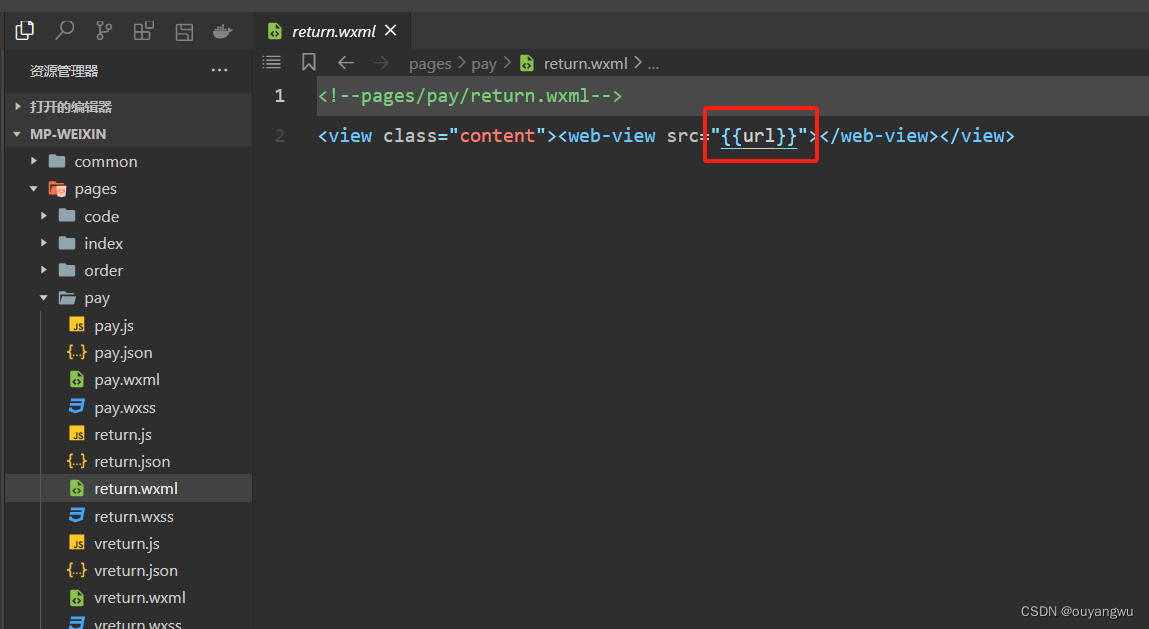Viewport: 1149px width, 629px height.
Task: Click the comment text on line 1
Action: (x=470, y=96)
